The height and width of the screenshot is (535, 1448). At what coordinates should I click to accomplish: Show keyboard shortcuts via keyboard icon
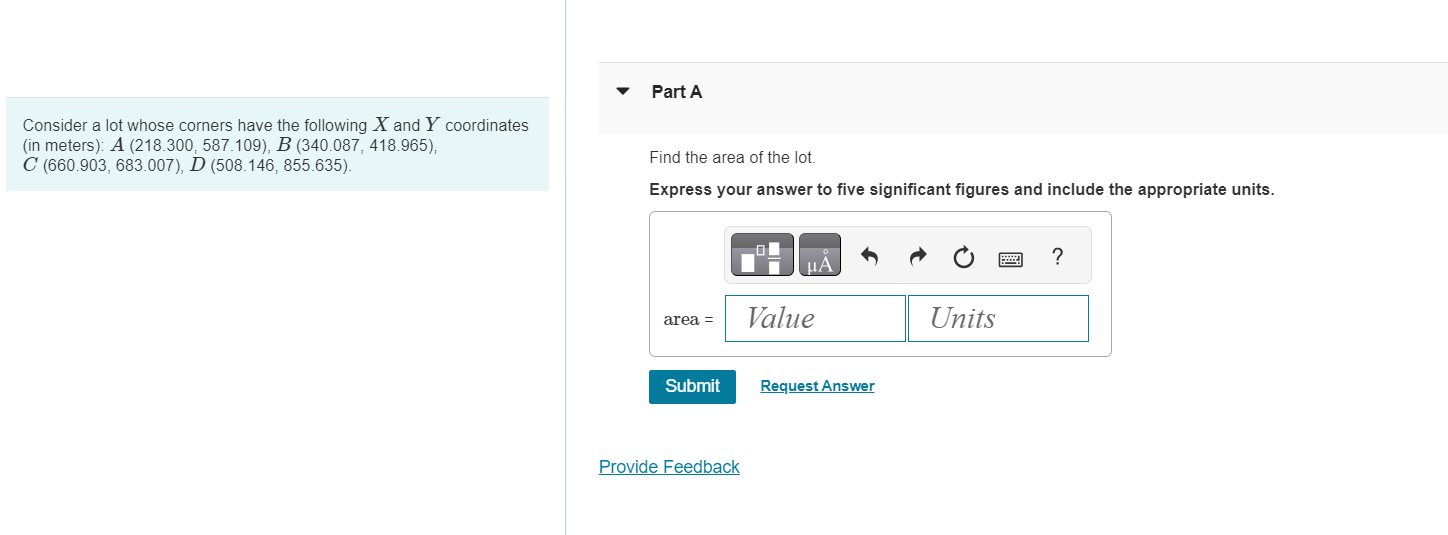1011,259
